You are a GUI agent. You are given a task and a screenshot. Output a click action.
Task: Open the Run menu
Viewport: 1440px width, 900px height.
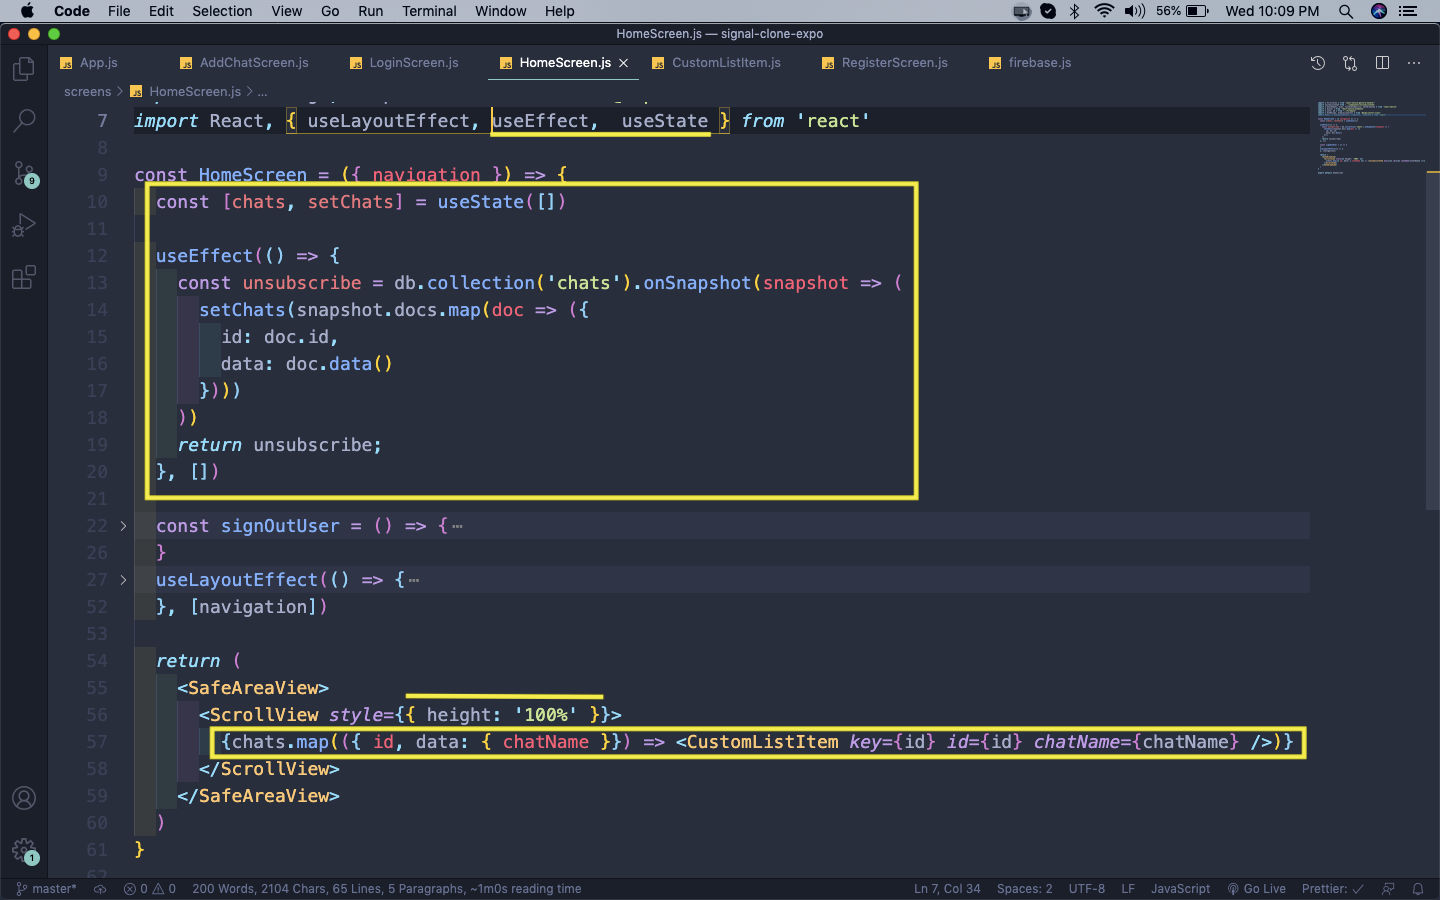tap(370, 11)
